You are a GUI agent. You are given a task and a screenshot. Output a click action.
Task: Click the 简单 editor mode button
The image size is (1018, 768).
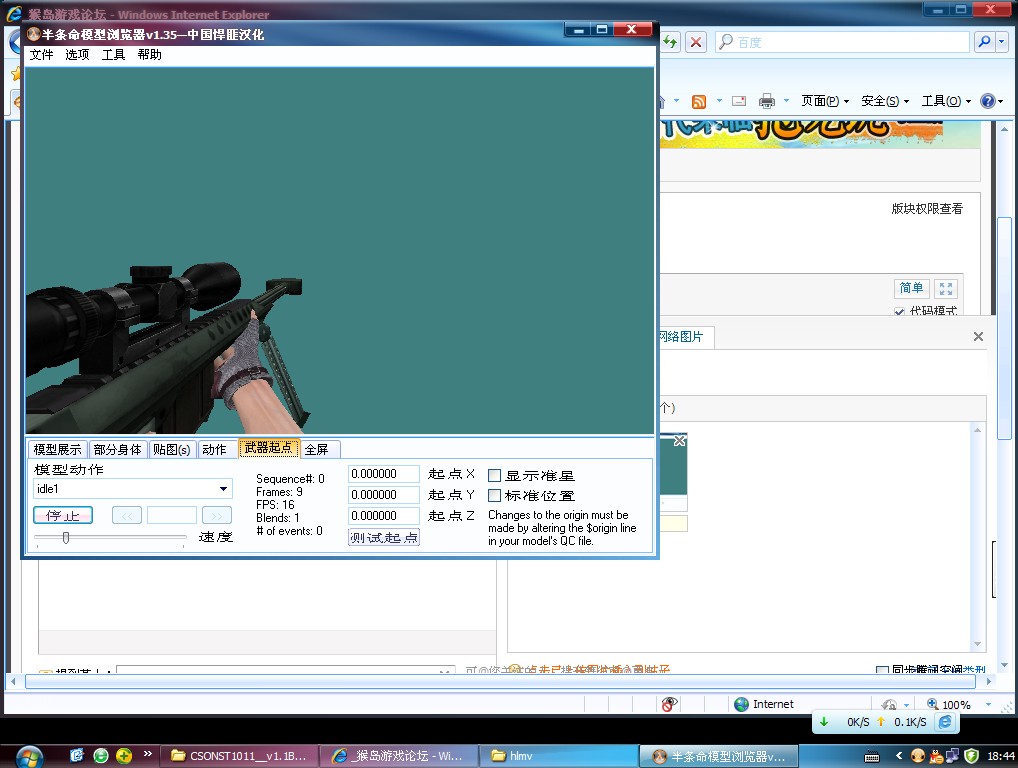click(912, 288)
